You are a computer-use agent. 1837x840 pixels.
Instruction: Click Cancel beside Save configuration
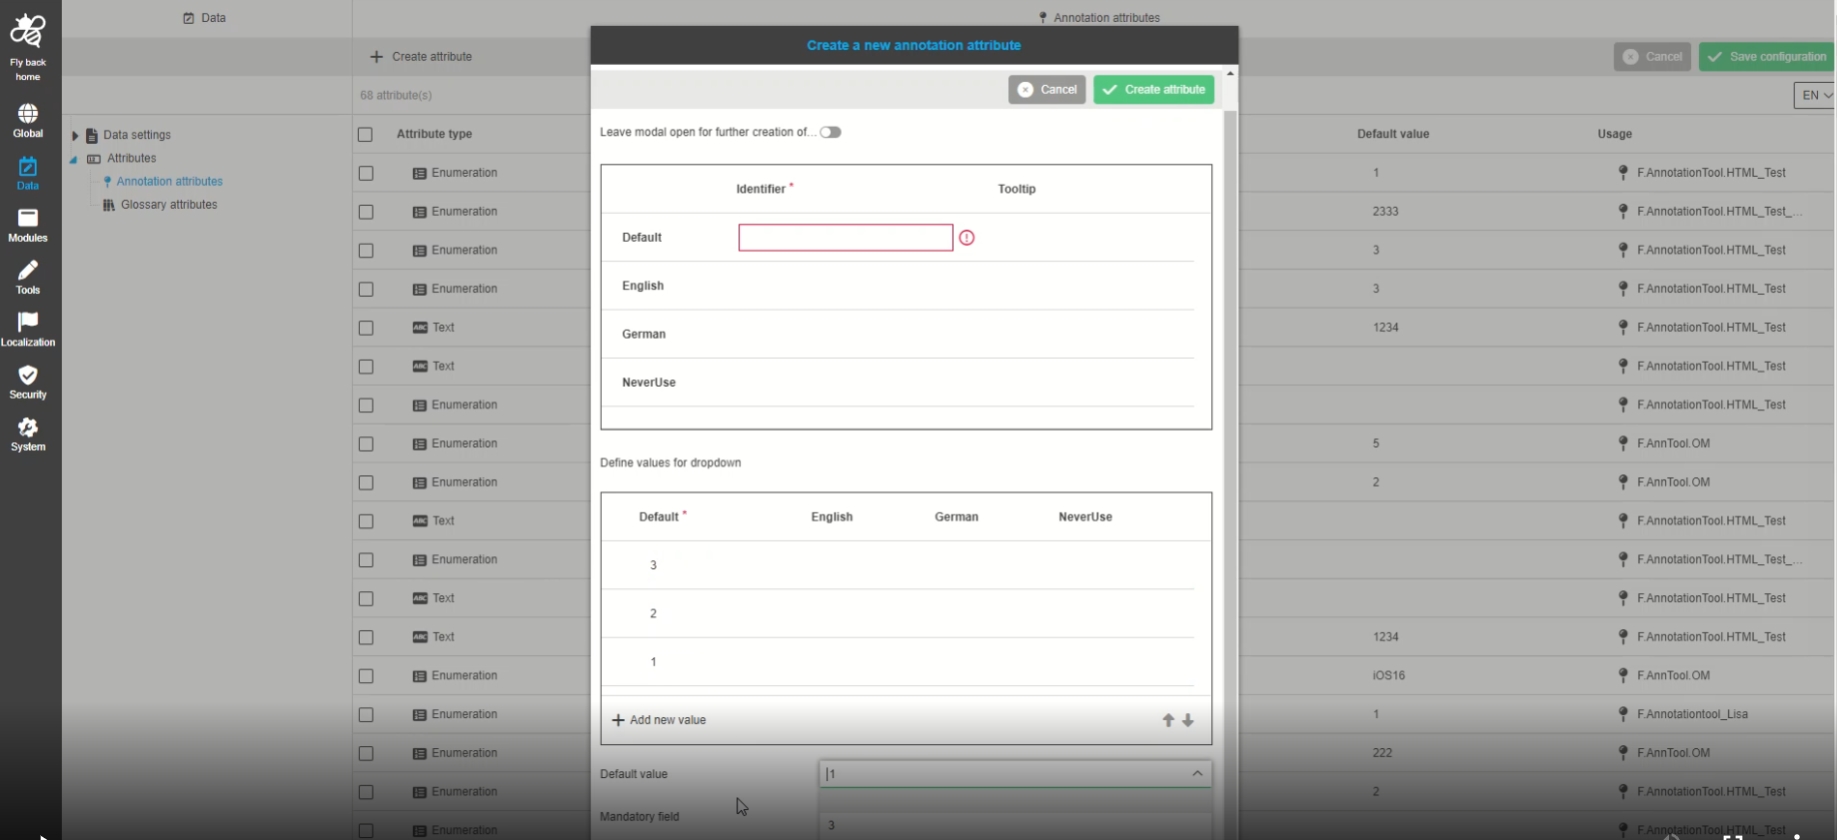pos(1652,57)
